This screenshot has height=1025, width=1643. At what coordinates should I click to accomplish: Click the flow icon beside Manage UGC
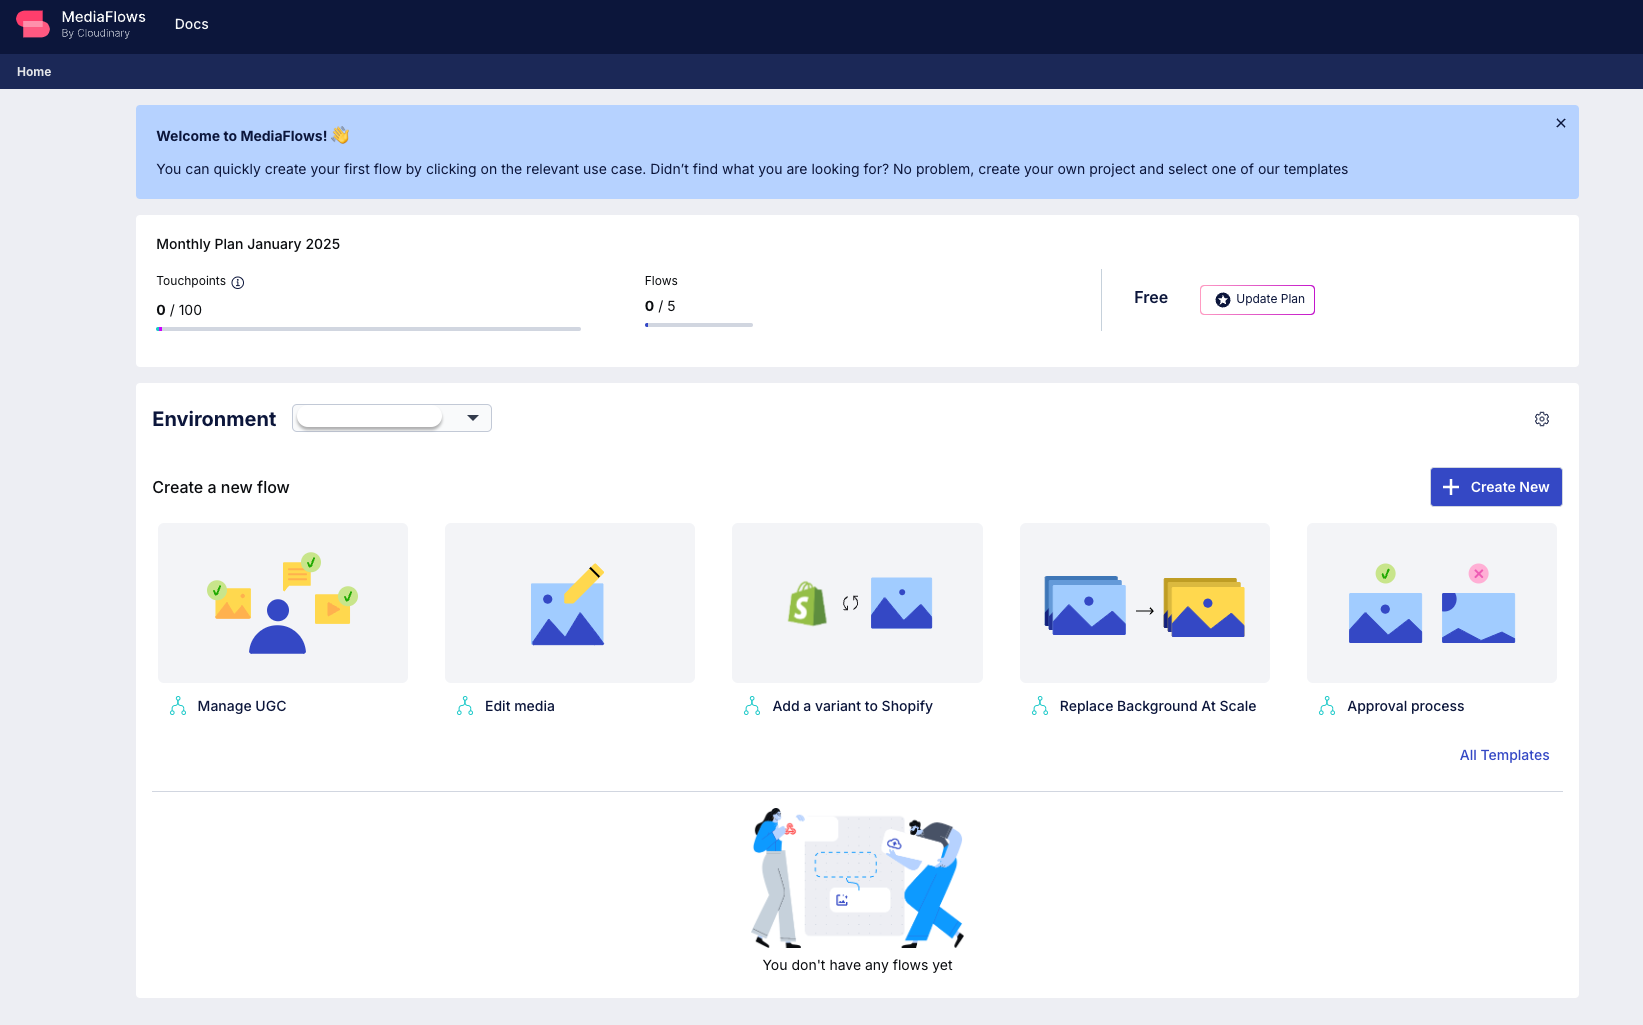click(x=178, y=706)
